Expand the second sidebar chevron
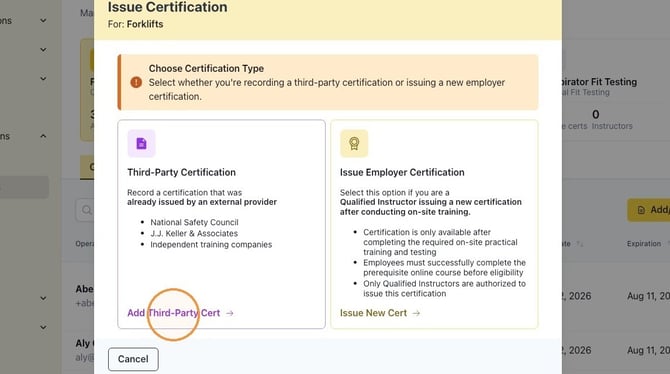Viewport: 670px width, 374px height. 43,50
